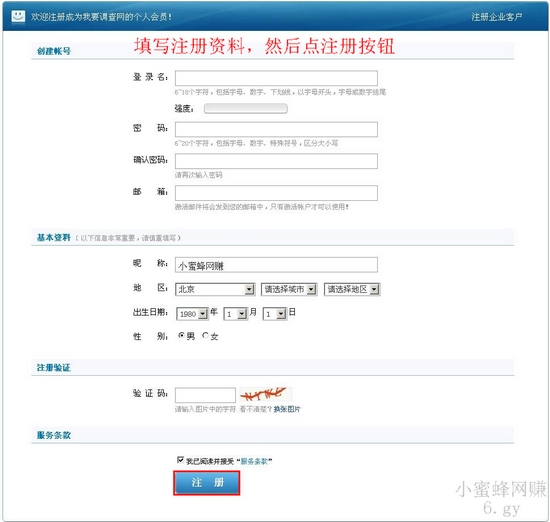Open the 请选择城市 city dropdown

pos(289,289)
